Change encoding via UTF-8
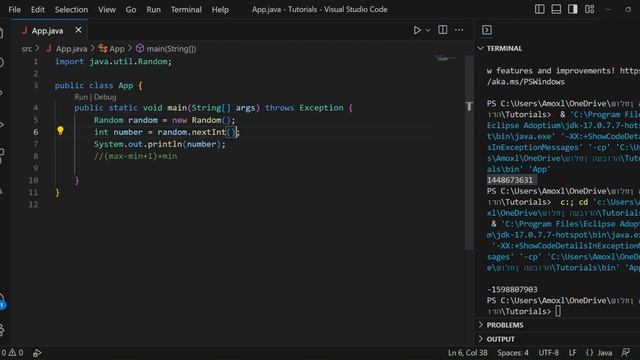The image size is (640, 360). [549, 353]
